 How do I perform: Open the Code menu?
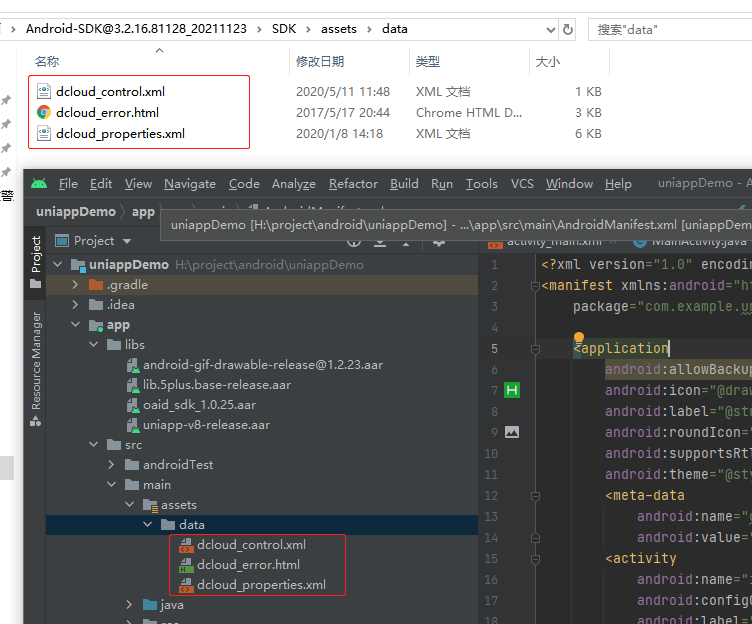tap(244, 184)
